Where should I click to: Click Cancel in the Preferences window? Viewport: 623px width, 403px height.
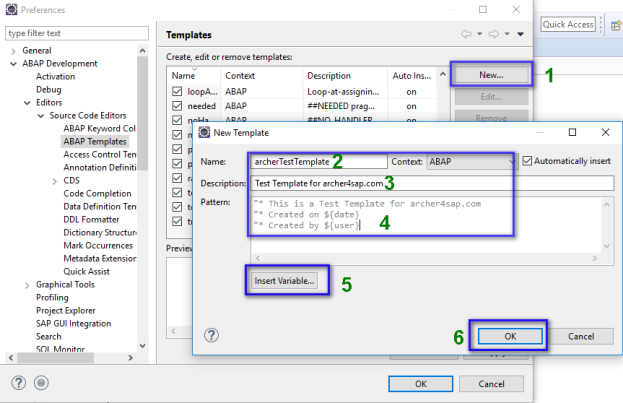[x=491, y=384]
